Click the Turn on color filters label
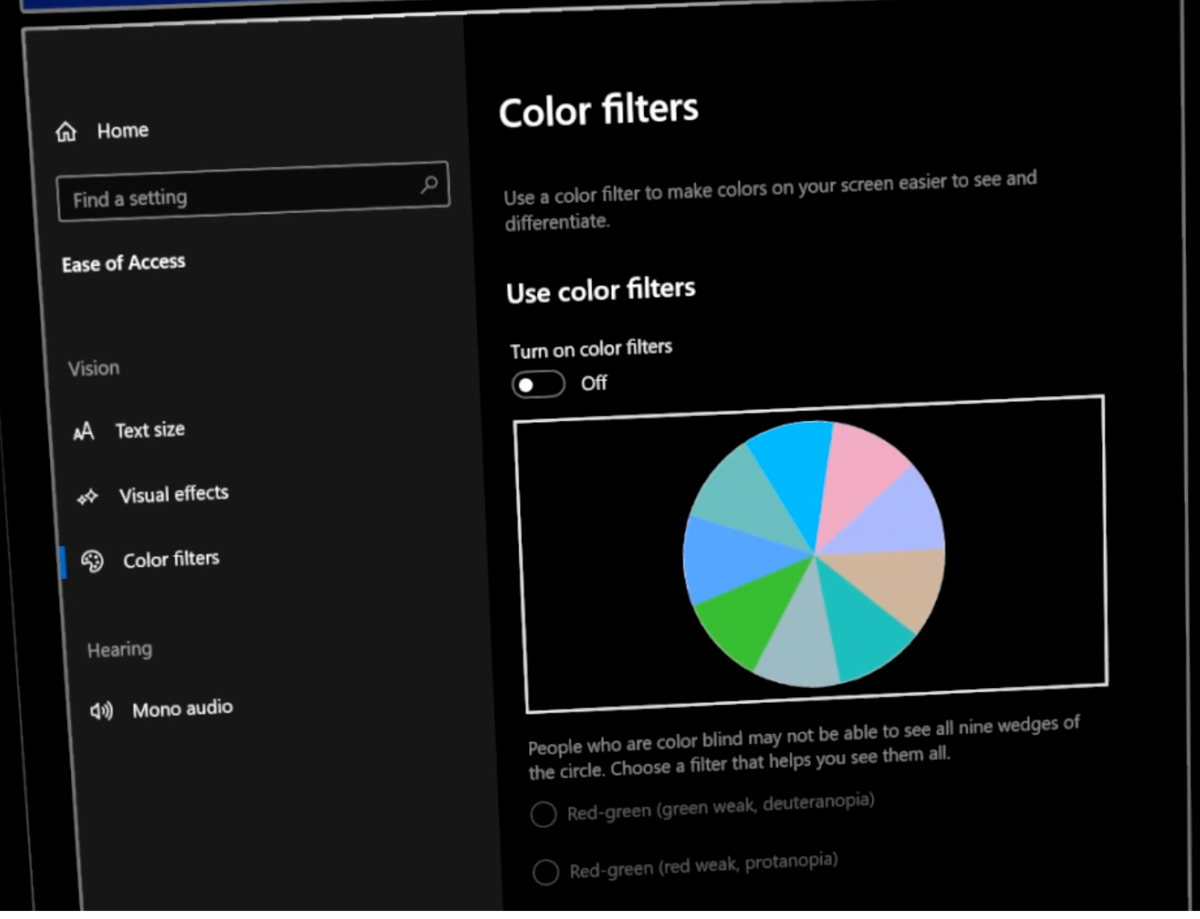 pyautogui.click(x=591, y=349)
